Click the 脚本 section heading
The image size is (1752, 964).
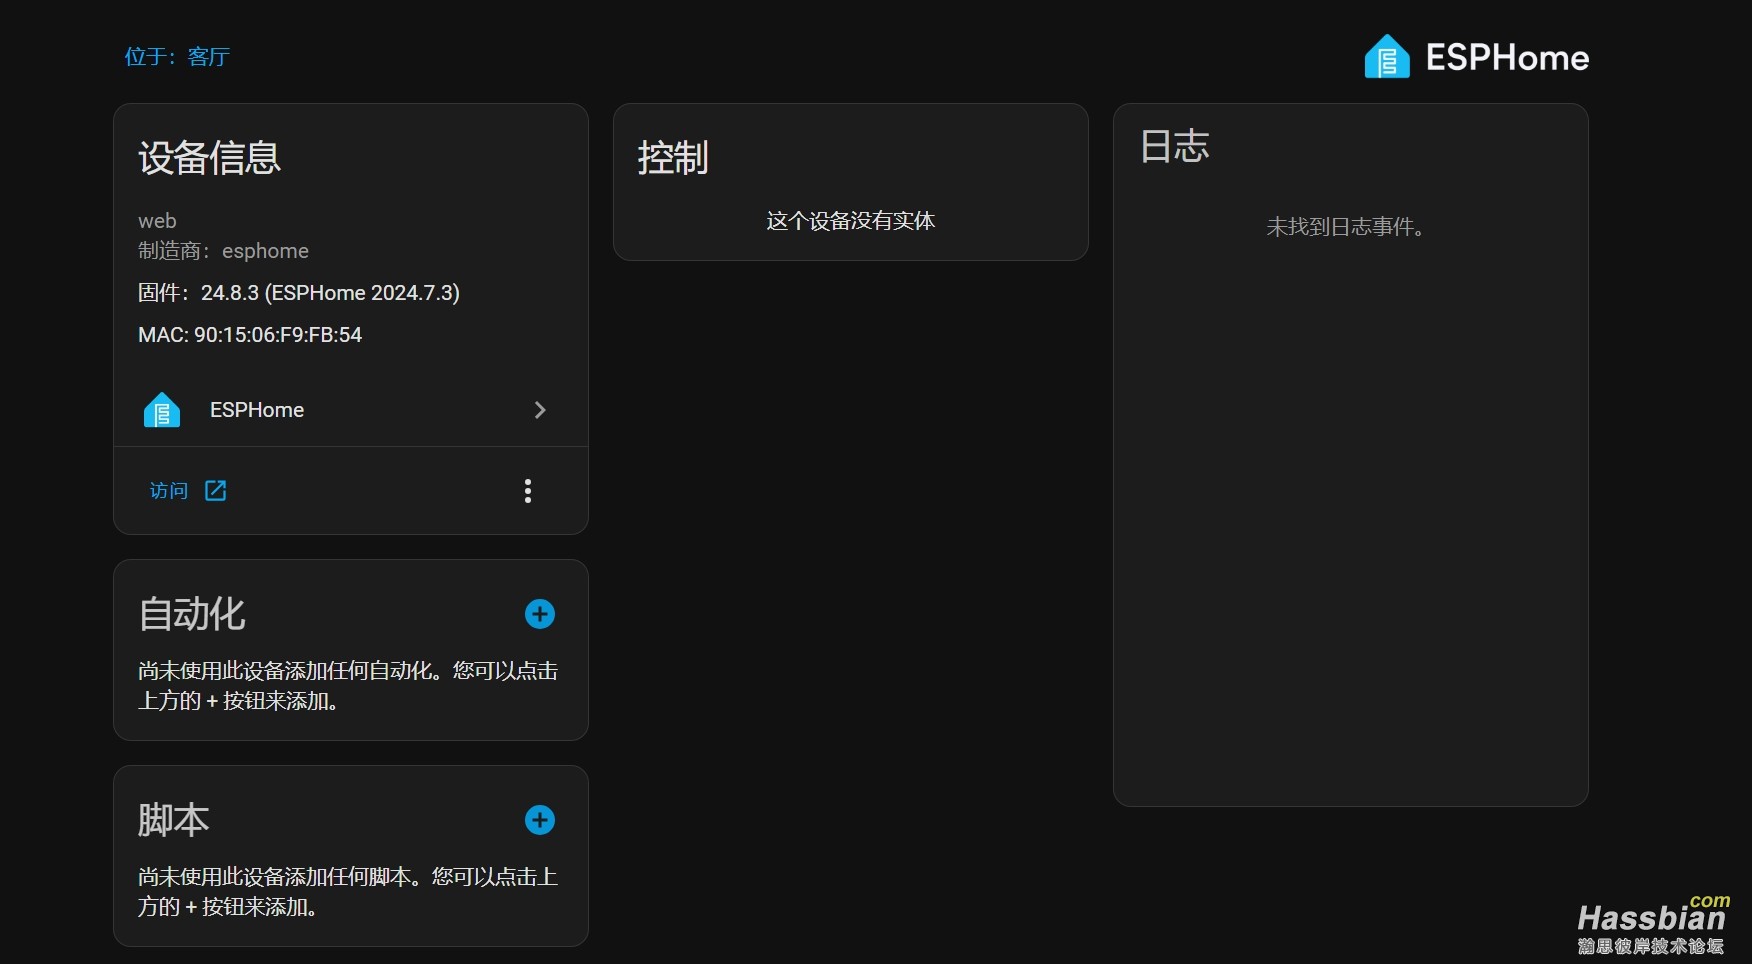coord(174,820)
